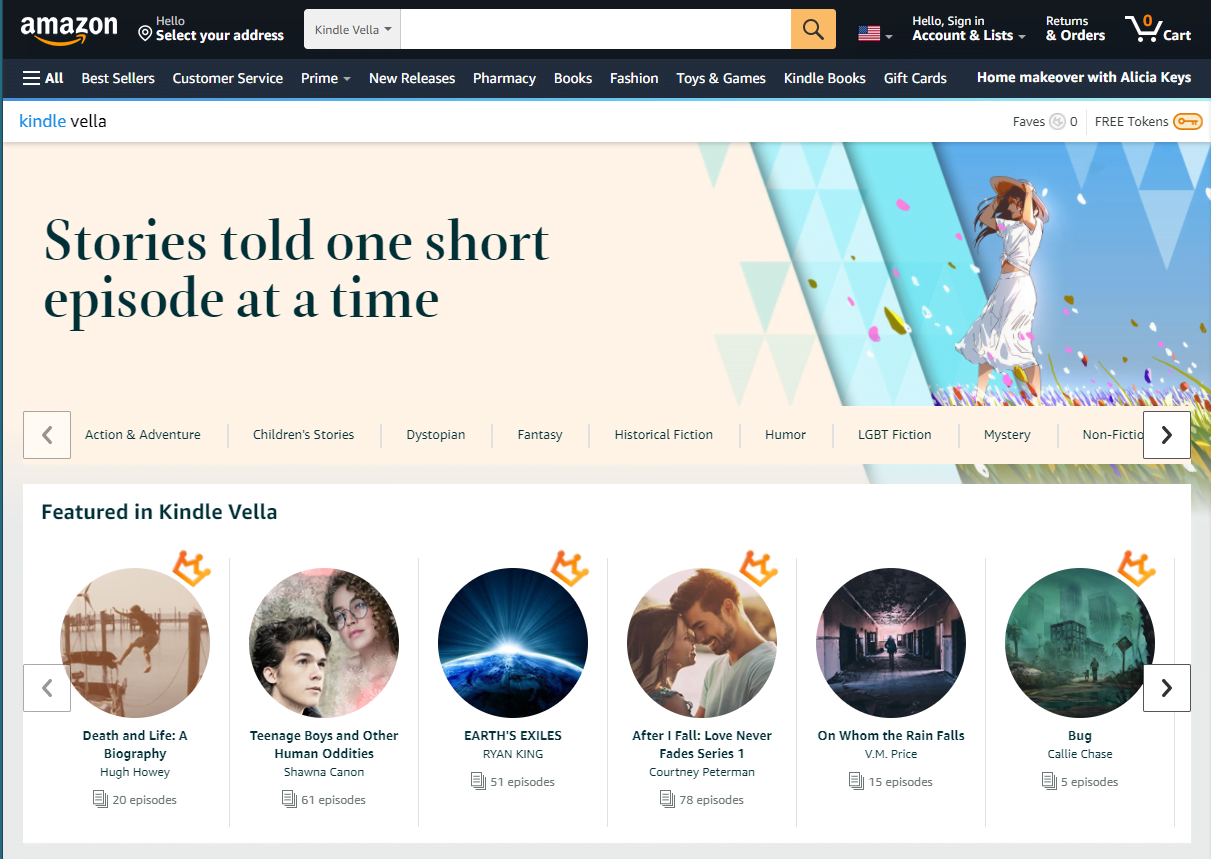Viewport: 1211px width, 859px height.
Task: Select the Fantasy genre
Action: [x=540, y=435]
